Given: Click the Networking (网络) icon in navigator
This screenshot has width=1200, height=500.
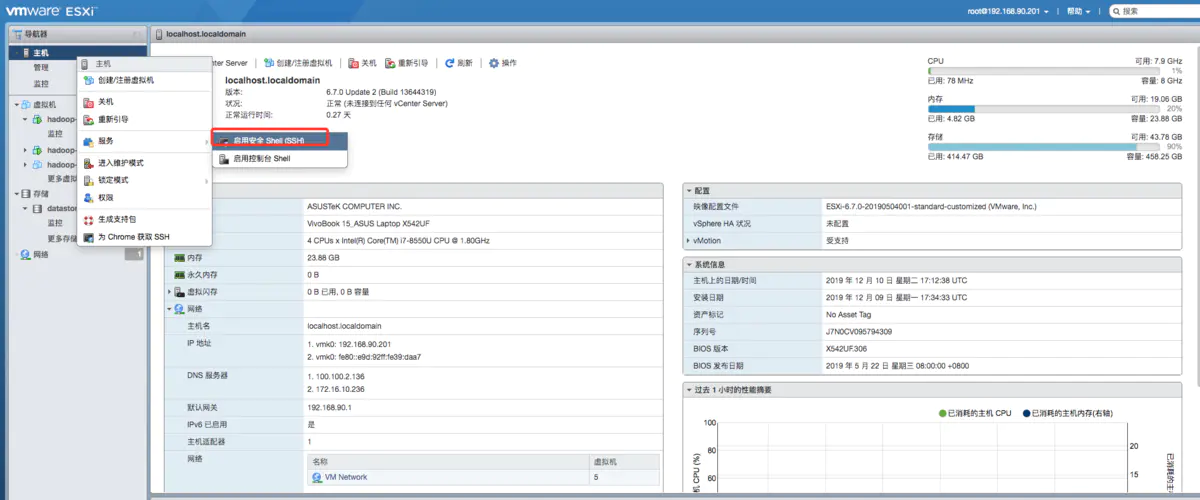Looking at the screenshot, I should [x=25, y=254].
